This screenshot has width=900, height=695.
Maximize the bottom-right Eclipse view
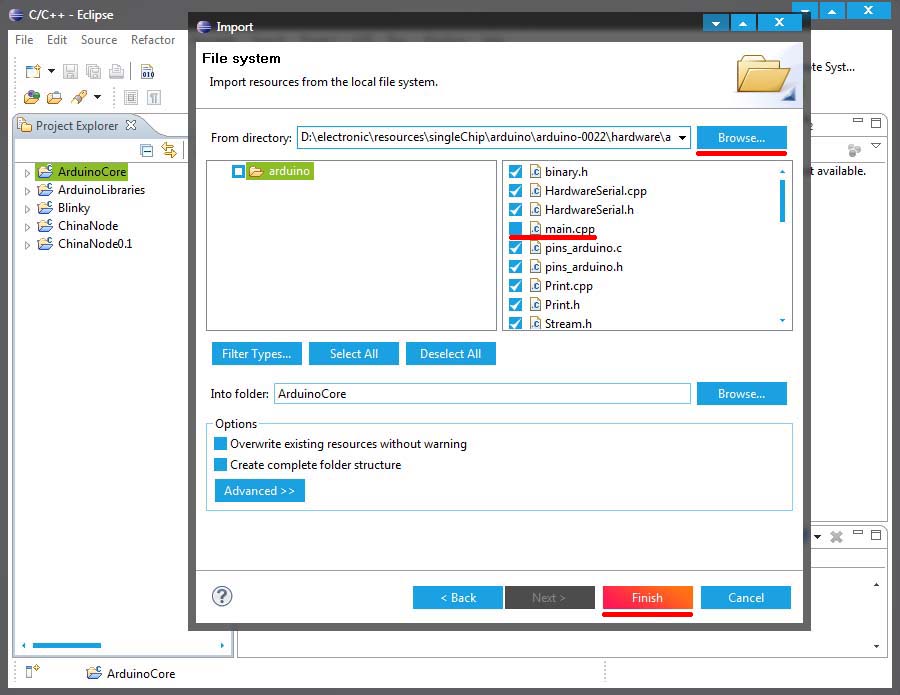pos(876,535)
